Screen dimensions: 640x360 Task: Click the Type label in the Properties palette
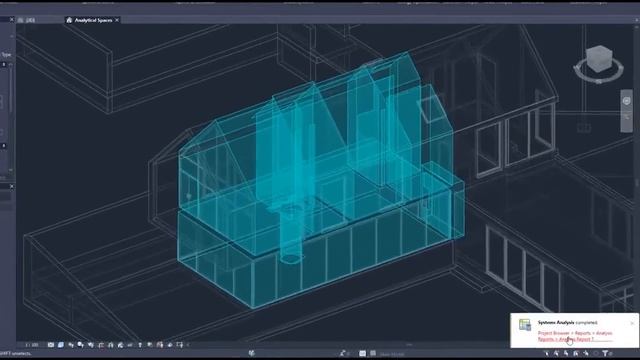coord(7,54)
